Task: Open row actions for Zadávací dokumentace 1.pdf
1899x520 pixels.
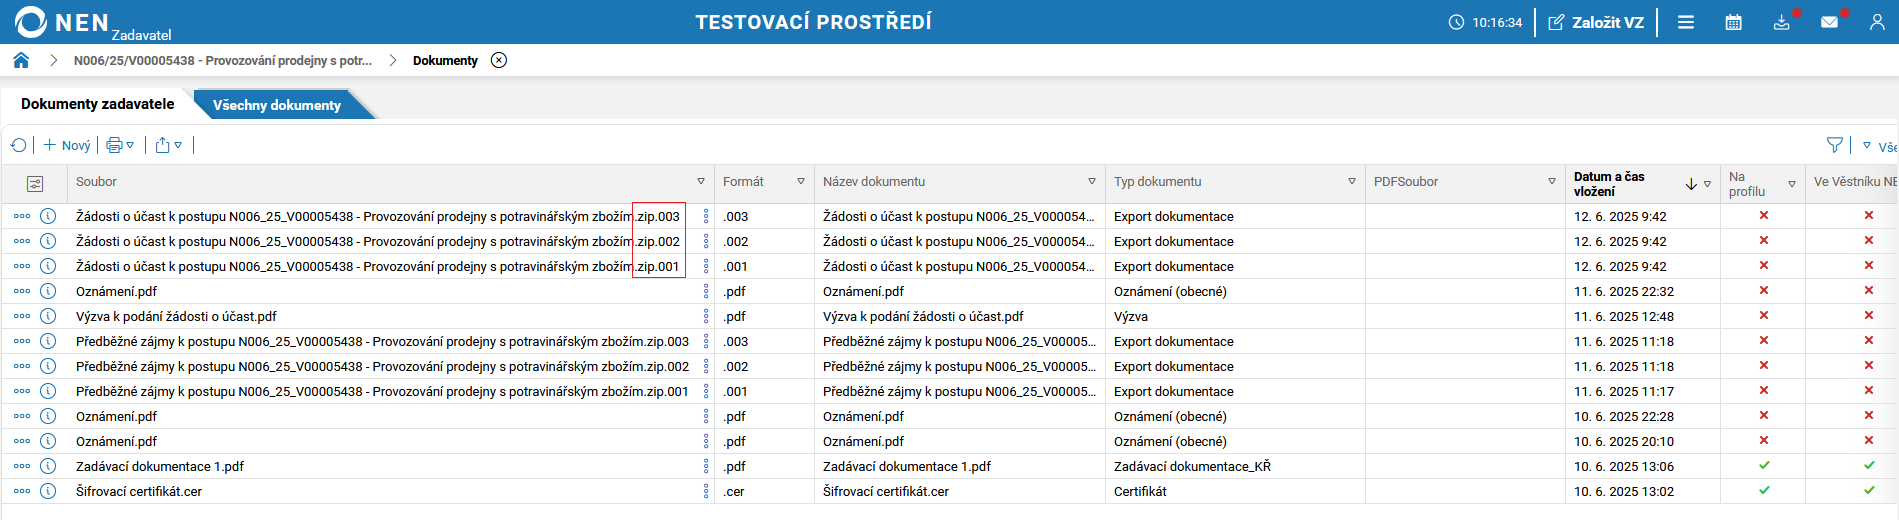Action: click(x=22, y=466)
